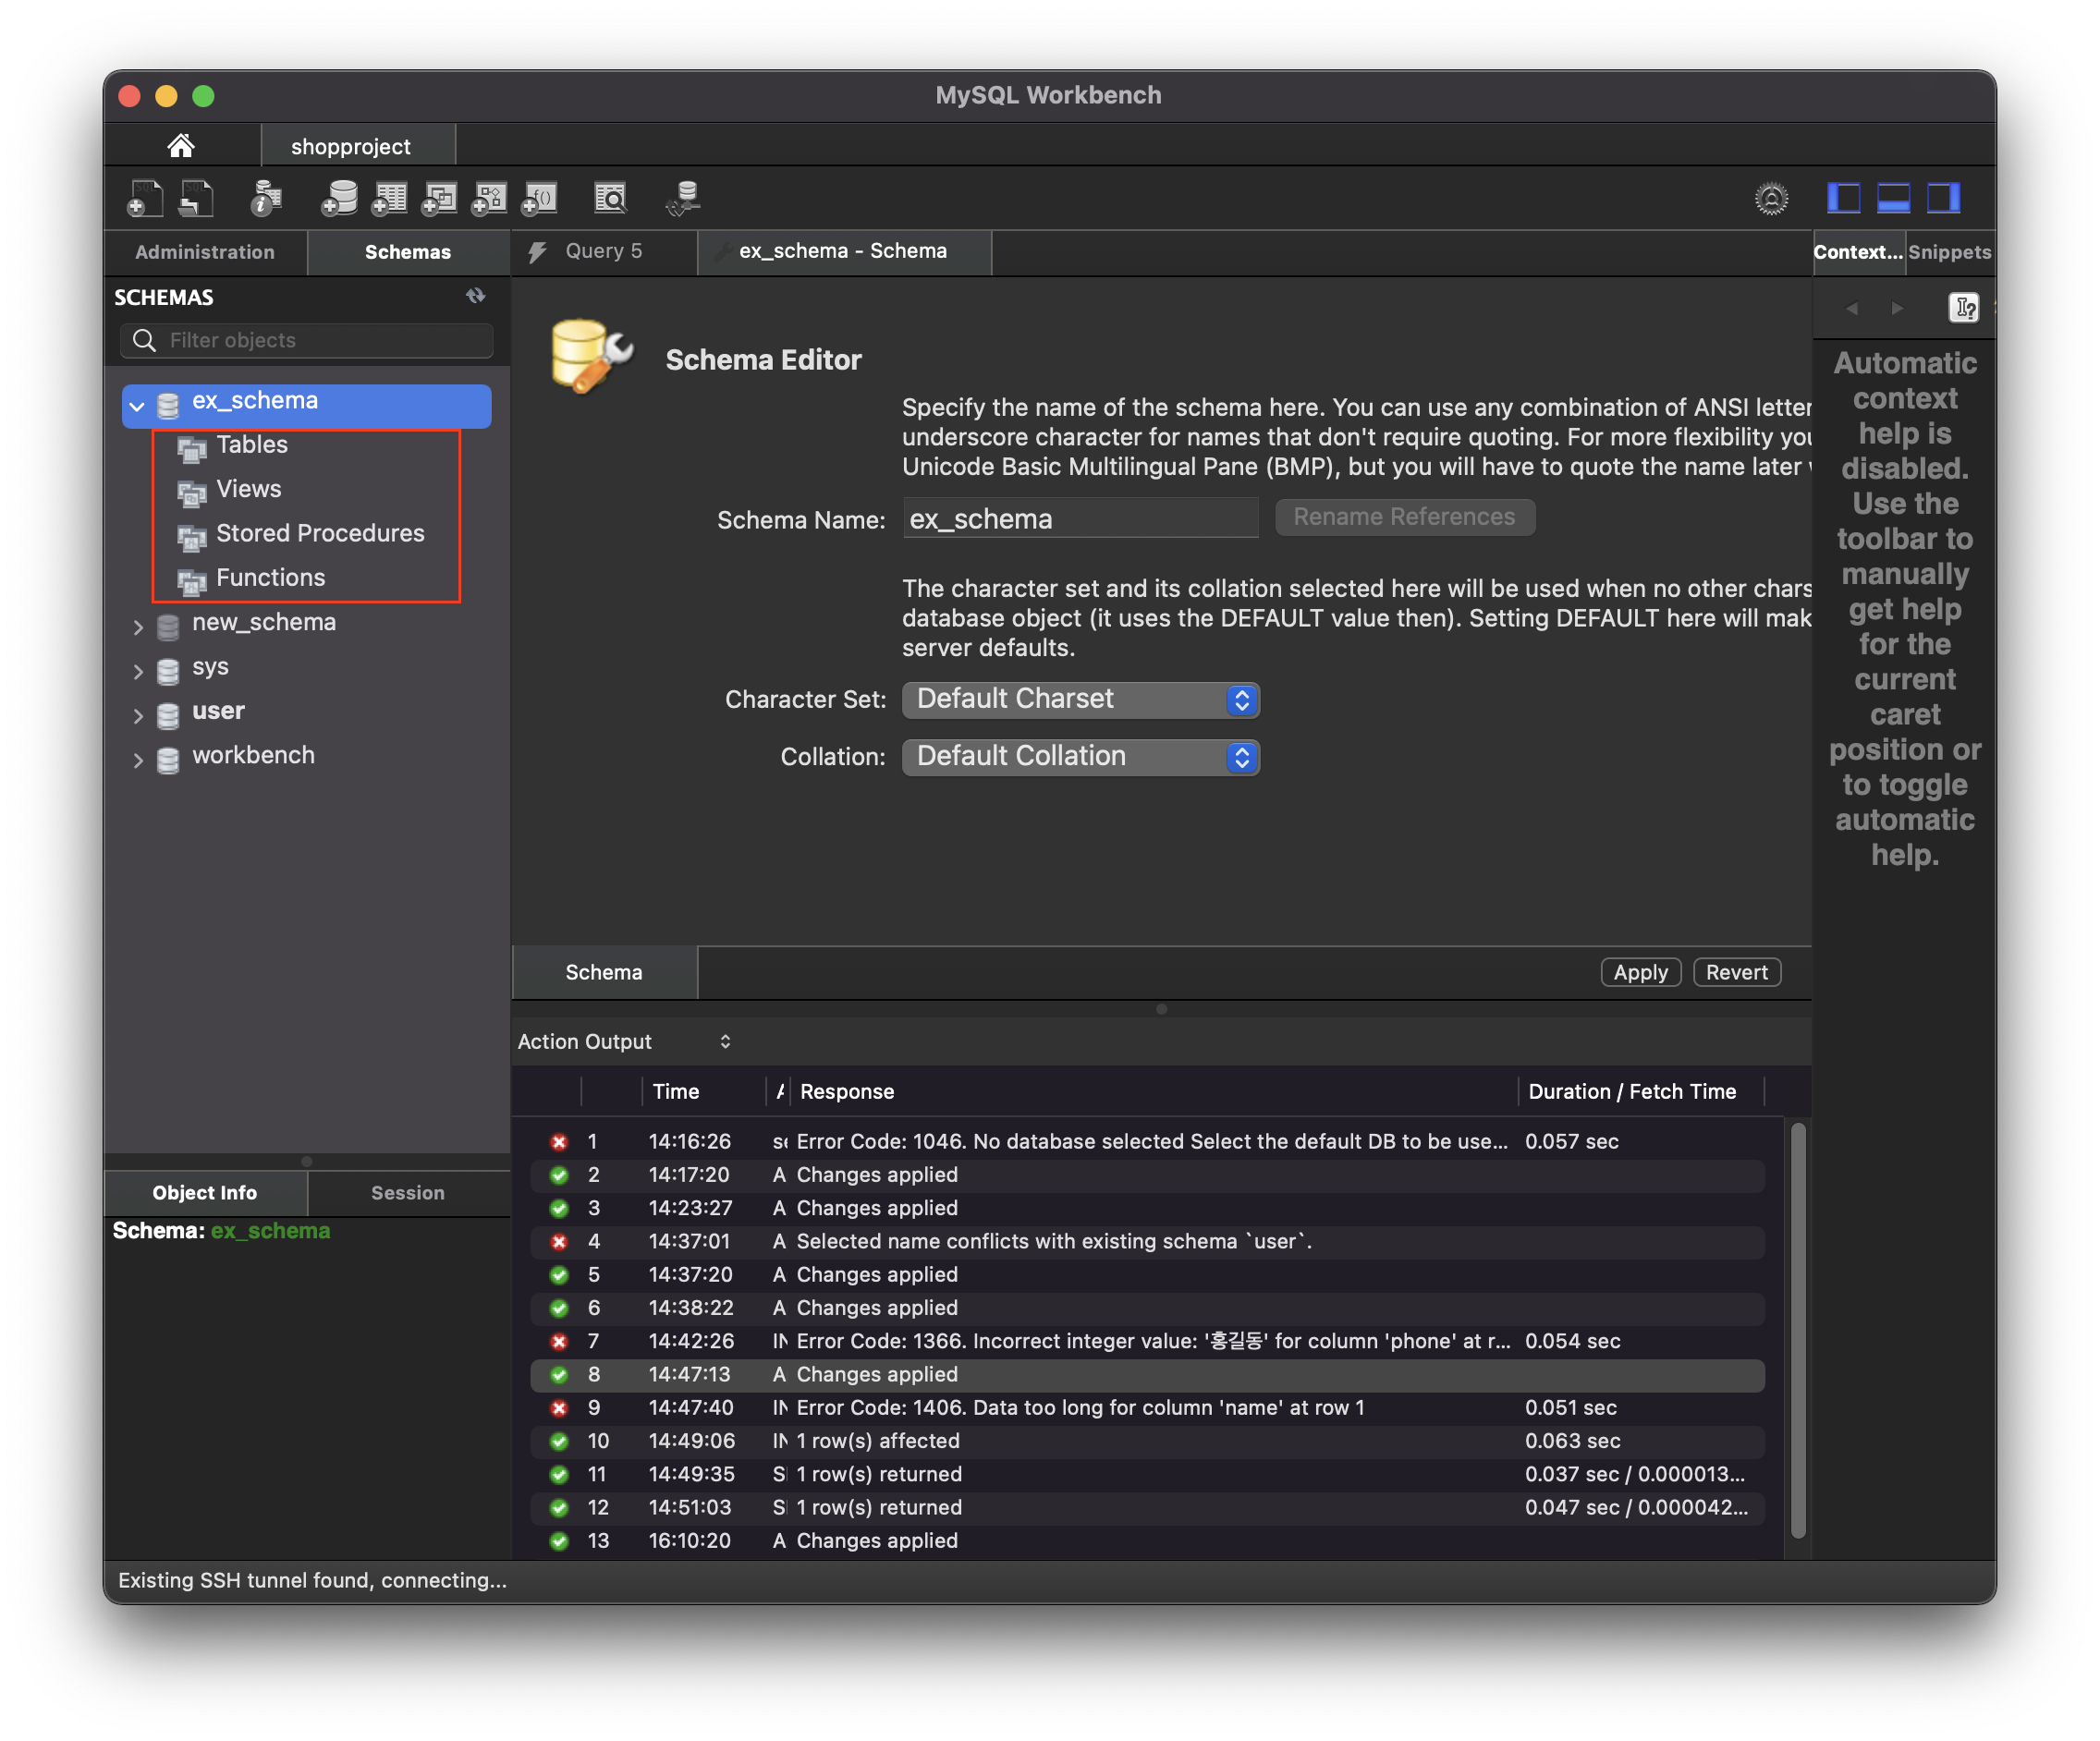Open the Character Set dropdown
Viewport: 2100px width, 1741px height.
tap(1080, 699)
